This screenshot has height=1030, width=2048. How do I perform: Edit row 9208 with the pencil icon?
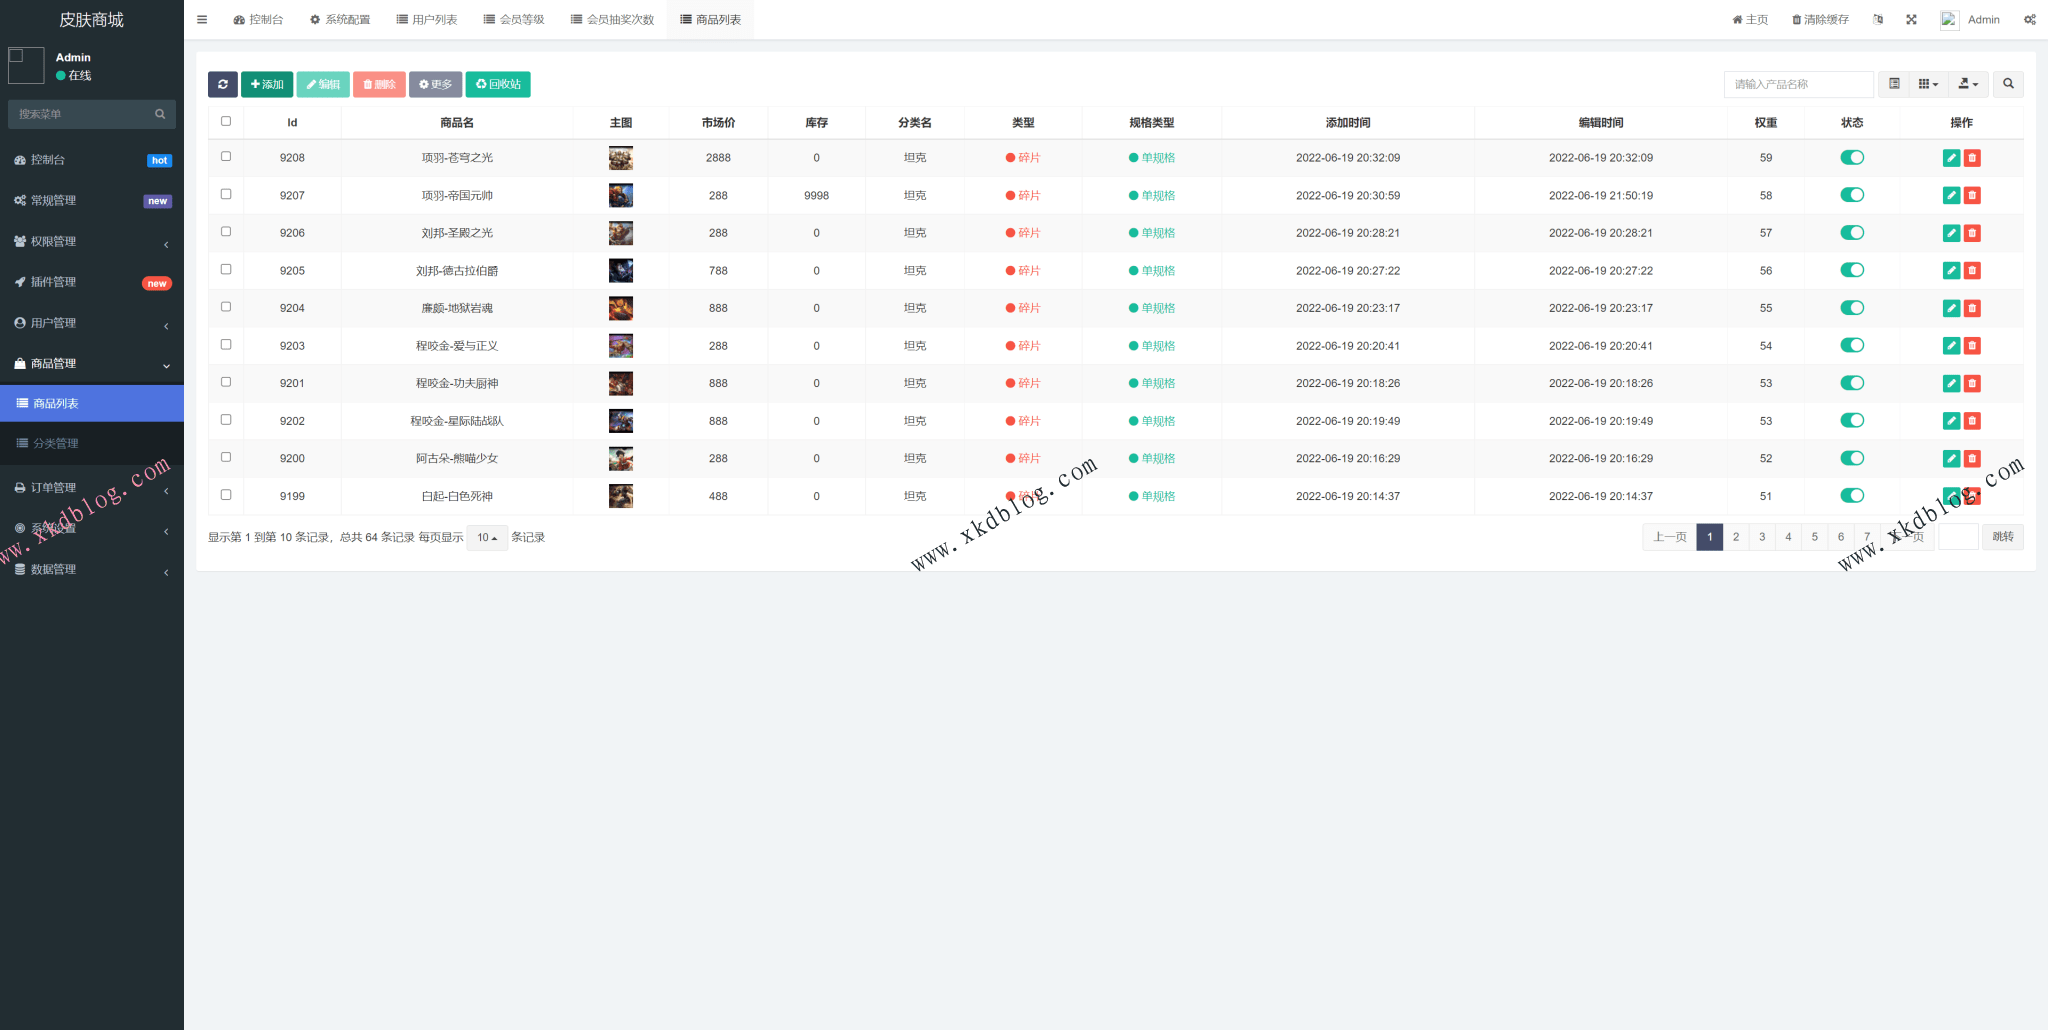click(x=1951, y=158)
